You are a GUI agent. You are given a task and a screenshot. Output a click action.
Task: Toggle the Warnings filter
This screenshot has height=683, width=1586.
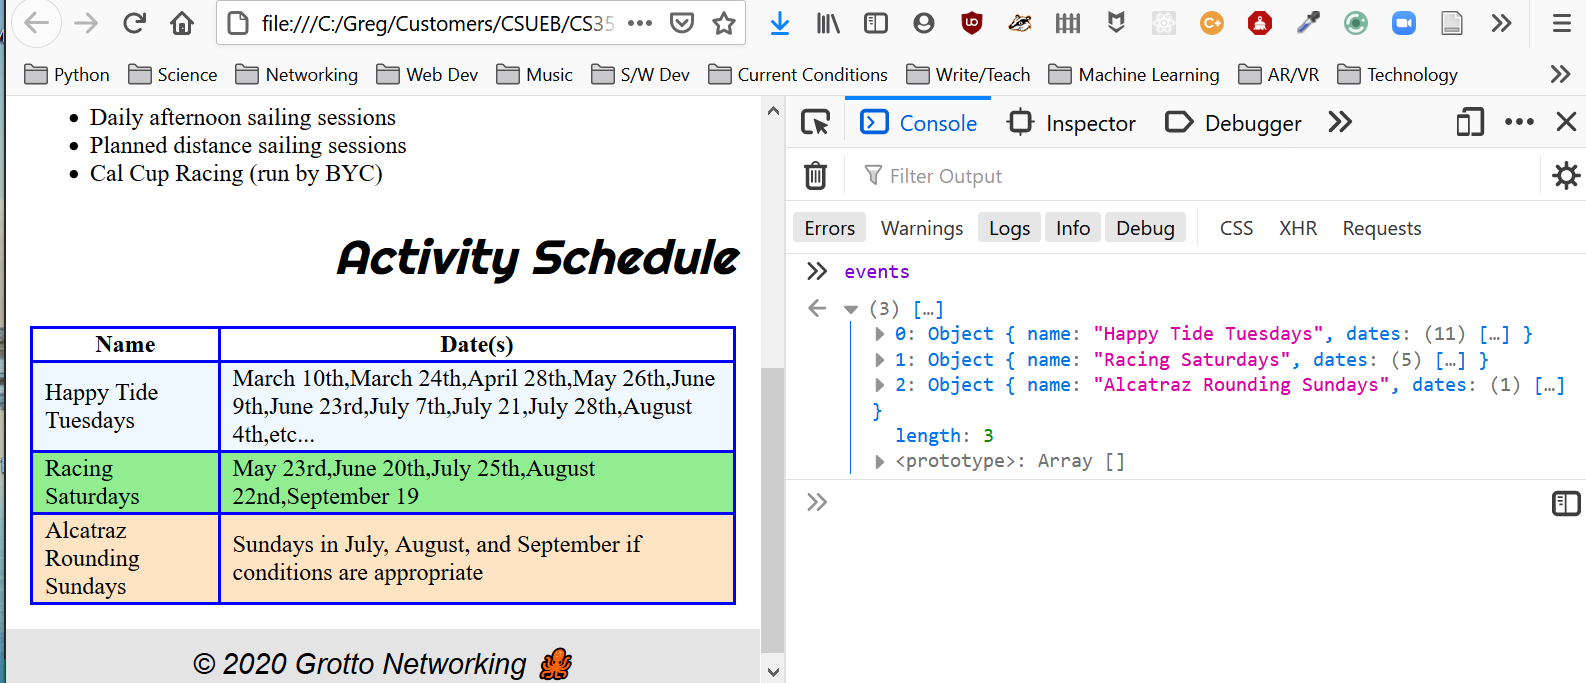(922, 228)
